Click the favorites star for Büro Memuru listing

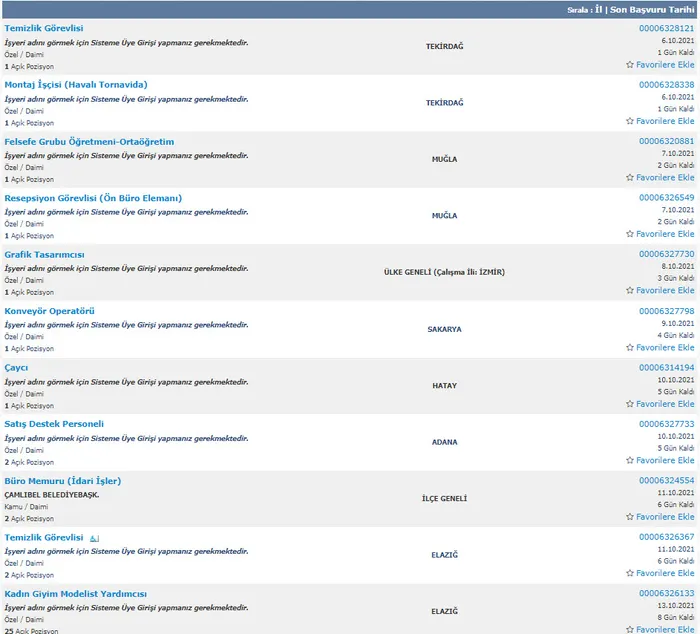pos(630,517)
